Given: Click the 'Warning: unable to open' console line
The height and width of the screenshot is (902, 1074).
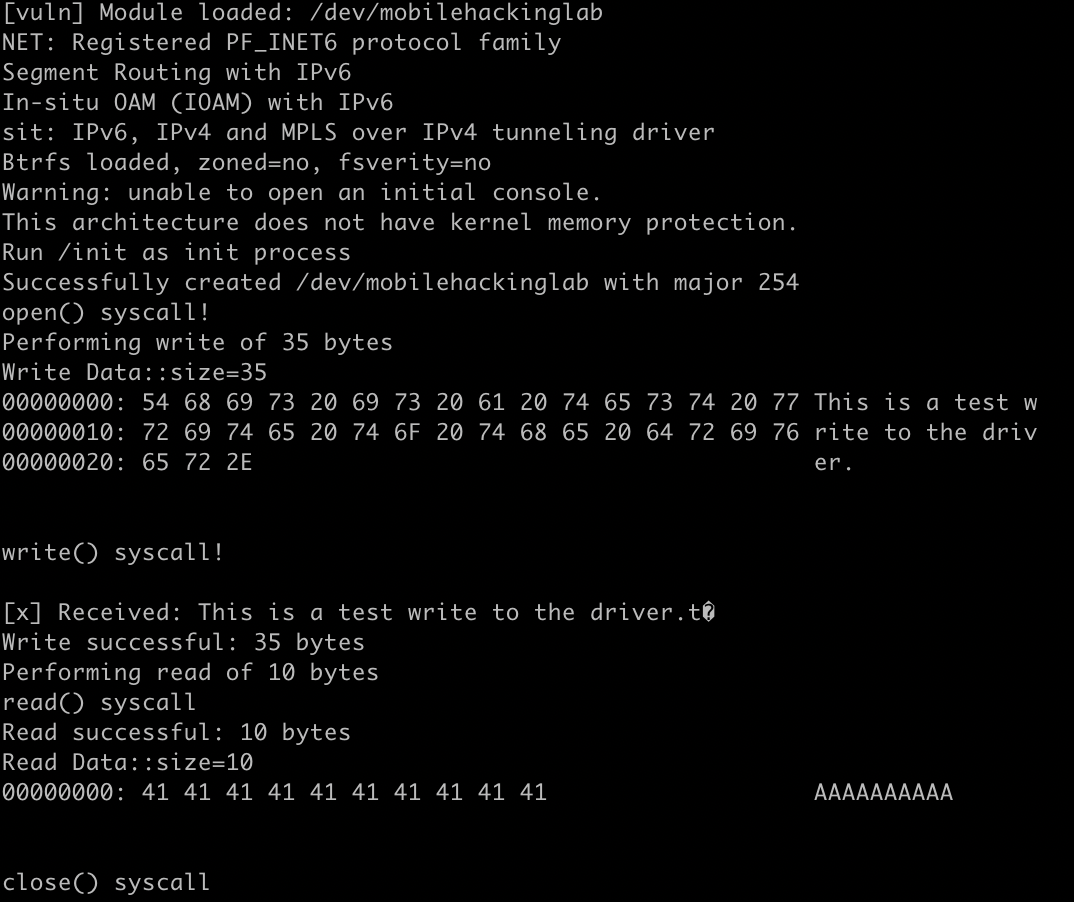Looking at the screenshot, I should point(301,192).
